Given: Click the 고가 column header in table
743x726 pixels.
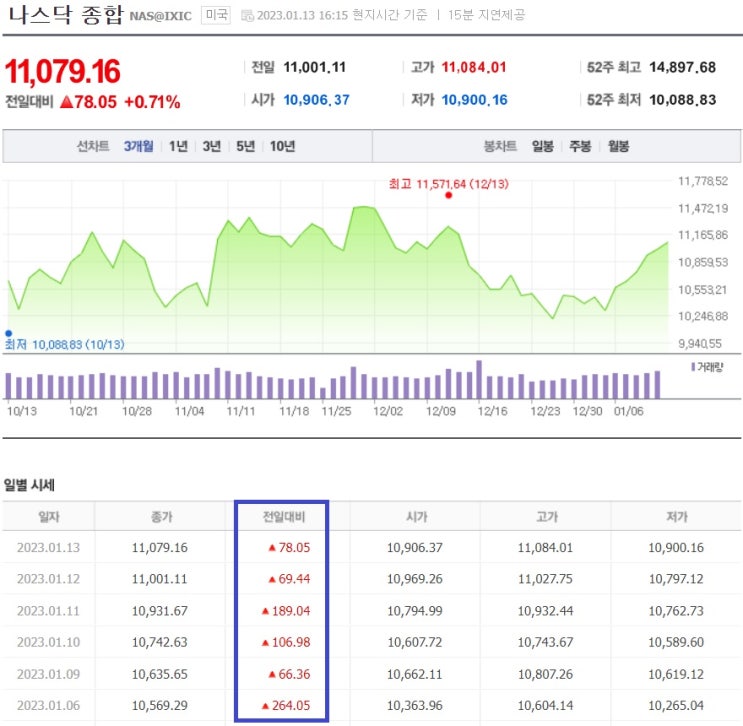Looking at the screenshot, I should click(x=547, y=517).
